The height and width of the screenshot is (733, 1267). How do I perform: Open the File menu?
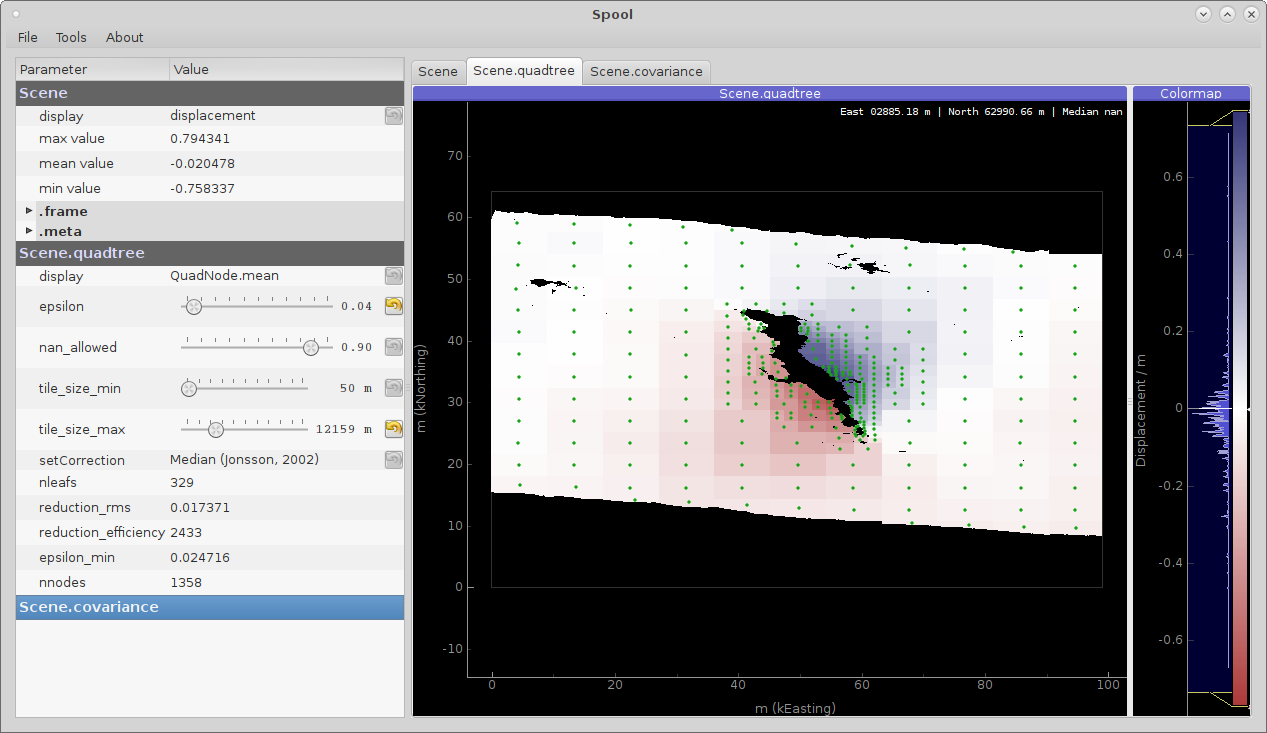click(x=28, y=37)
